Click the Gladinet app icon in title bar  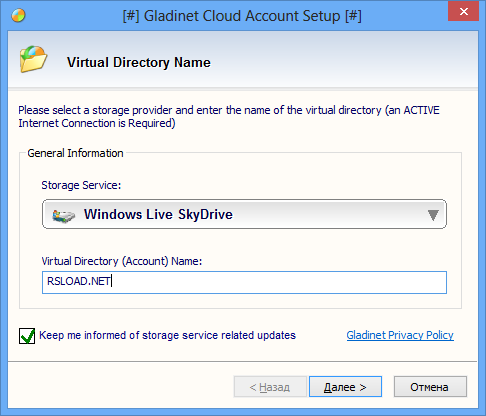point(18,15)
